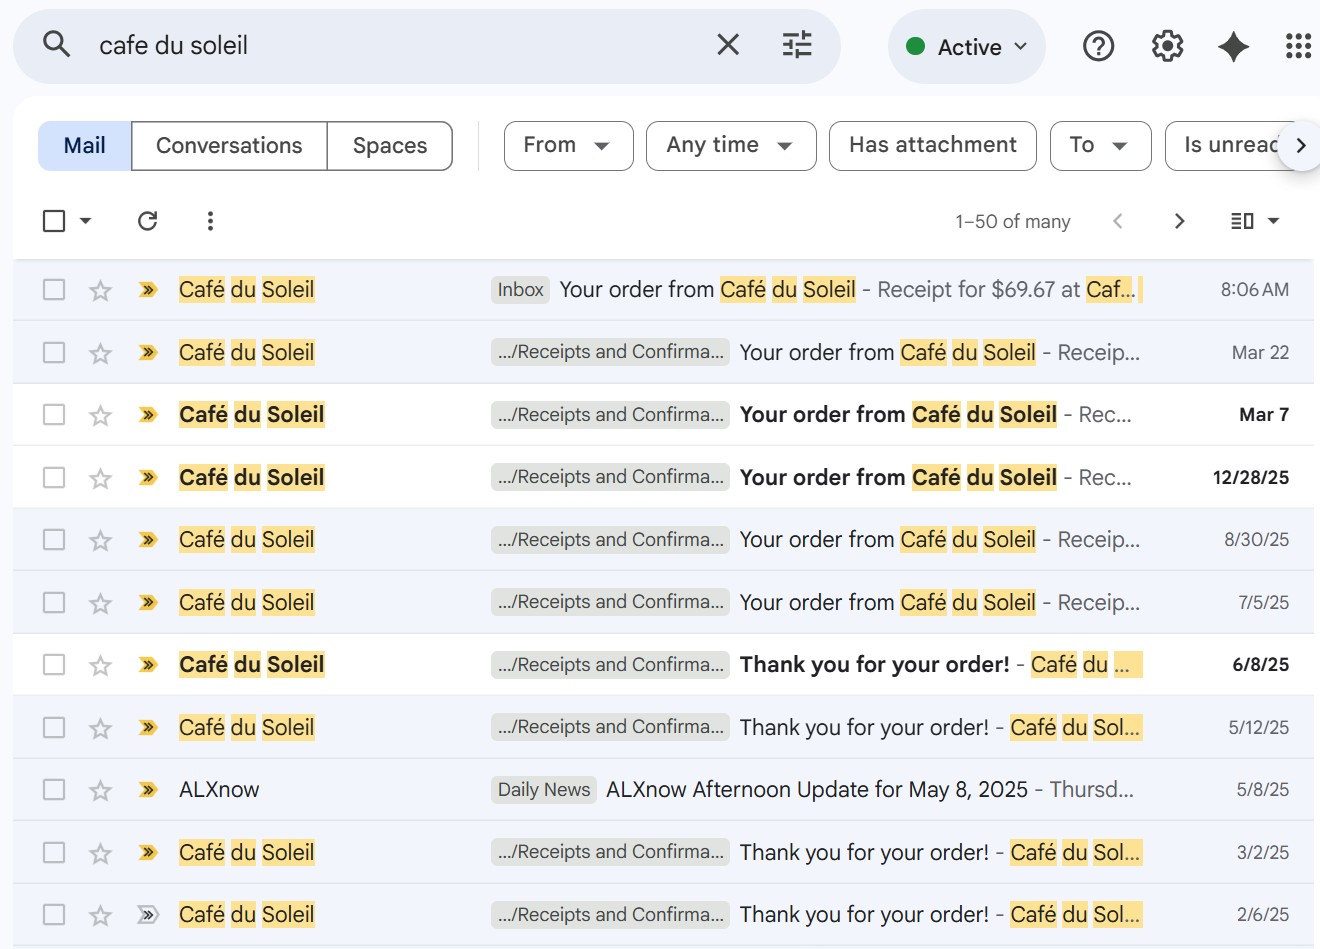The height and width of the screenshot is (949, 1320).
Task: Open the Any time date filter
Action: [x=731, y=146]
